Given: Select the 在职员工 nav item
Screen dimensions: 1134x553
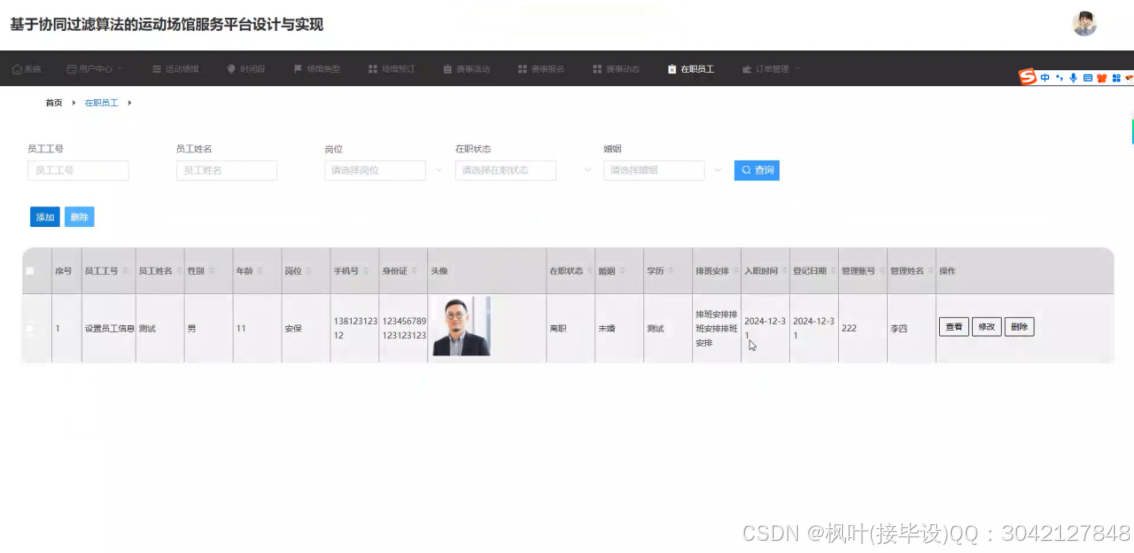Looking at the screenshot, I should pos(691,69).
